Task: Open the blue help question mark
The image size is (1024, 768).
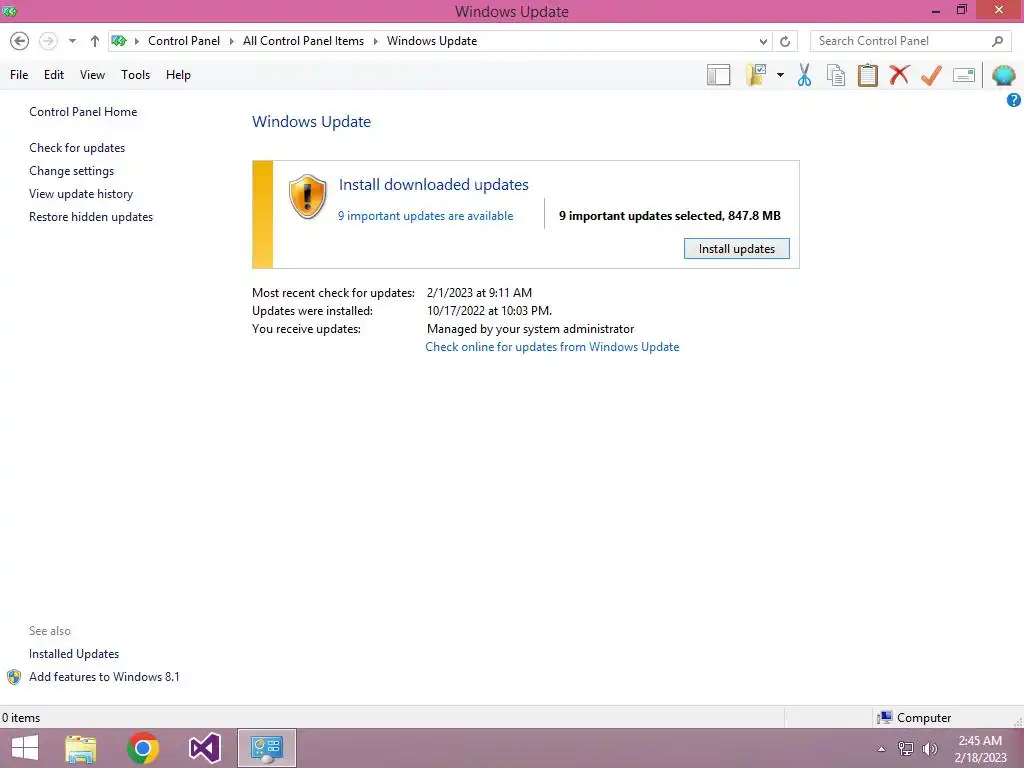Action: (x=1014, y=100)
